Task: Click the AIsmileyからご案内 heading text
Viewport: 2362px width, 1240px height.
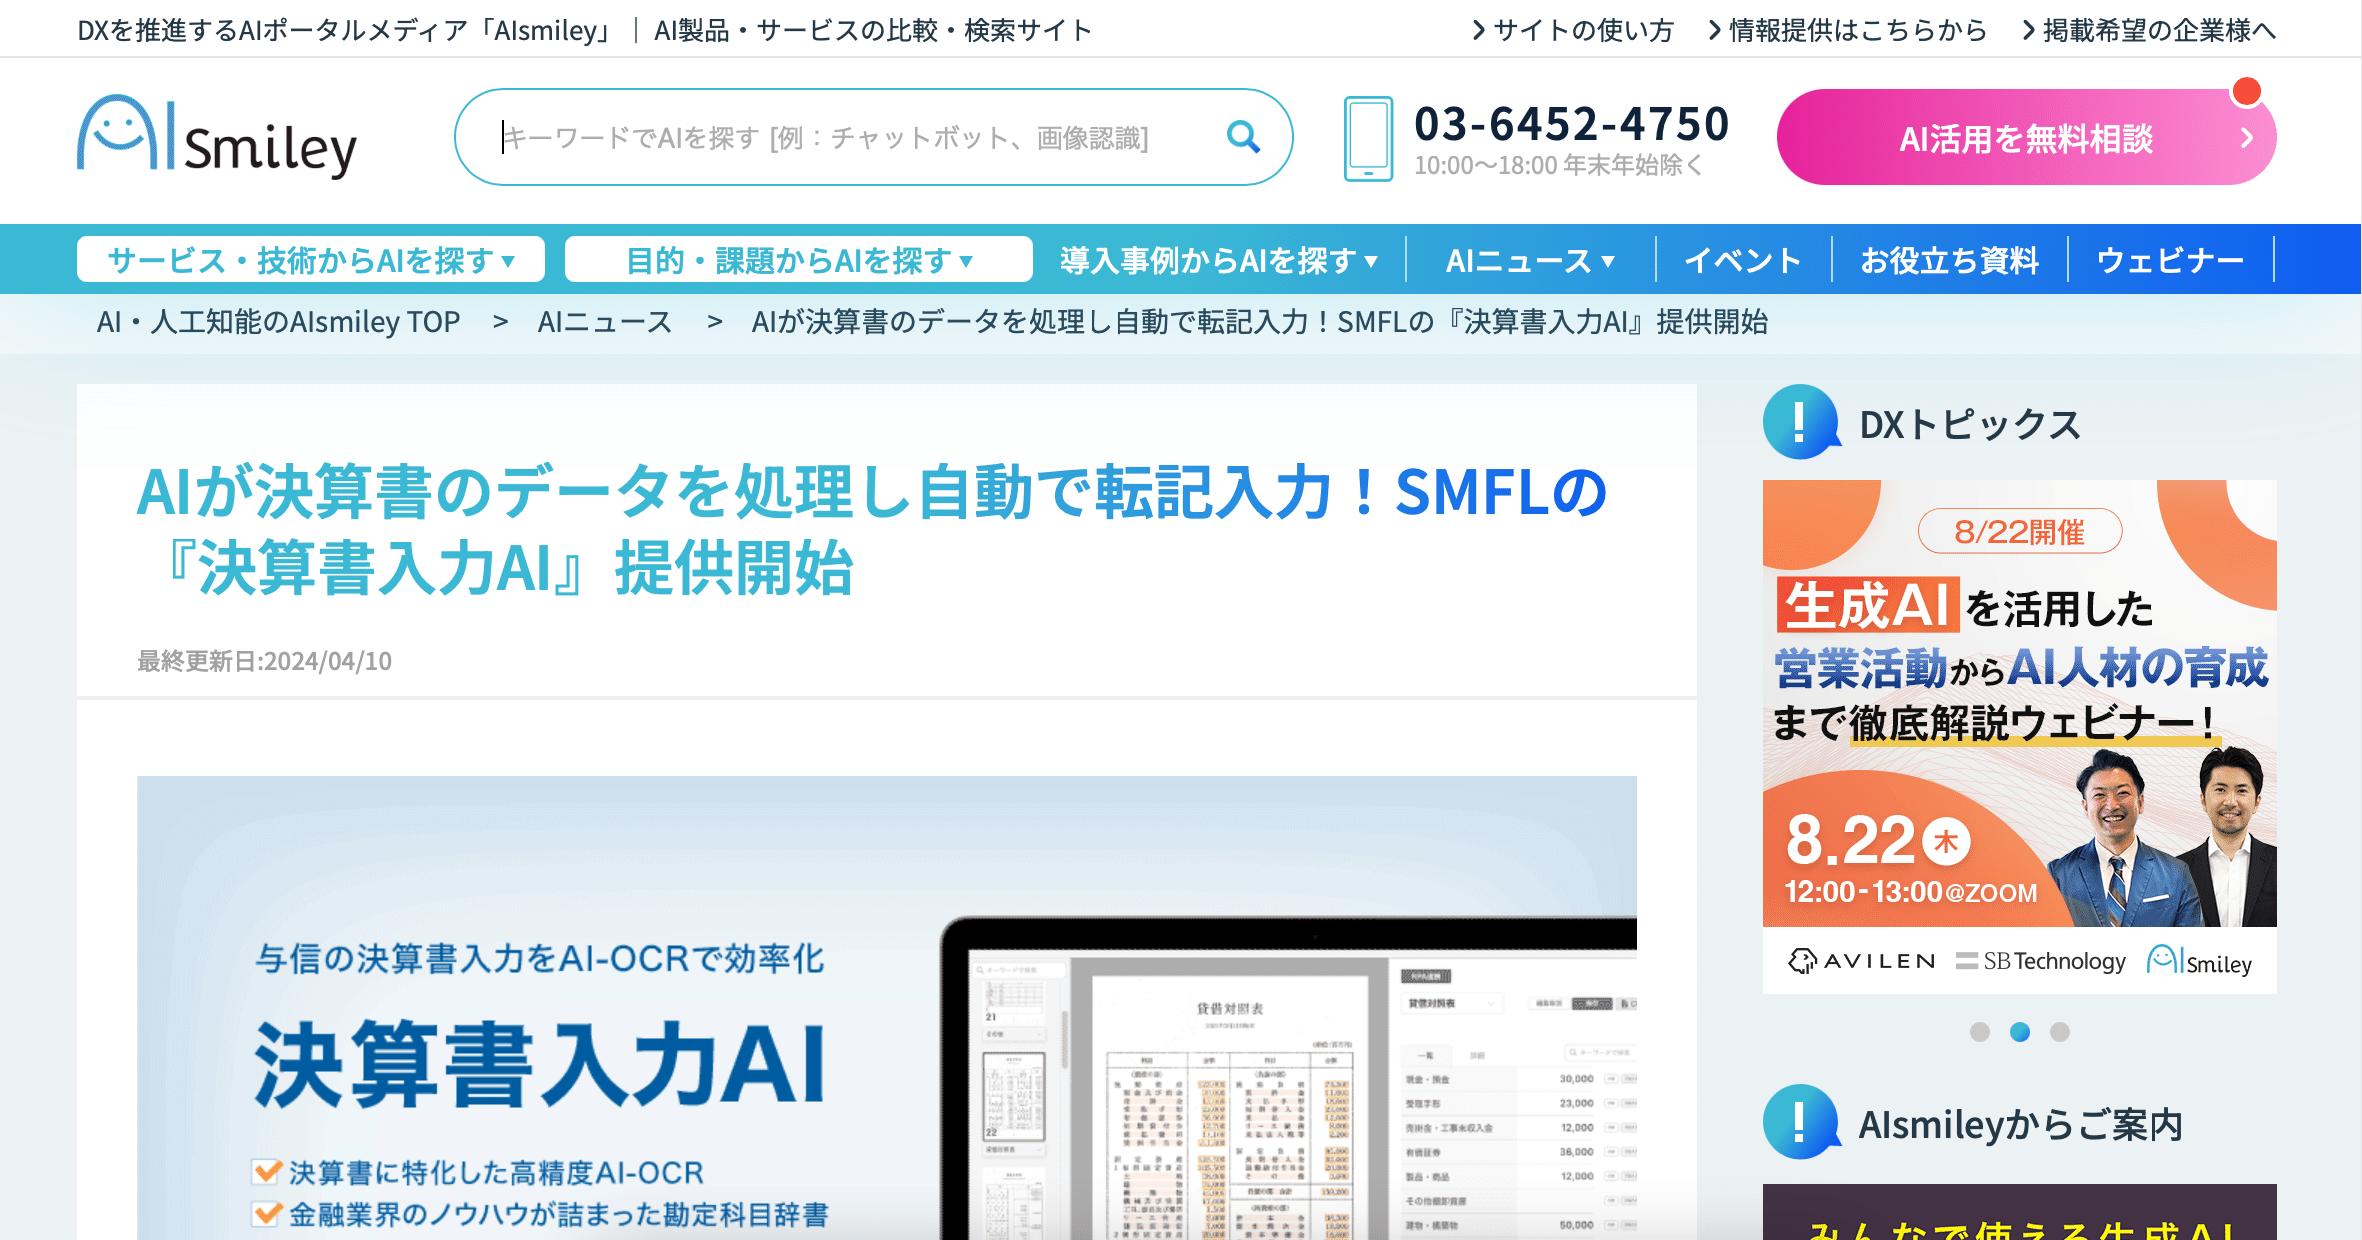Action: 2020,1124
